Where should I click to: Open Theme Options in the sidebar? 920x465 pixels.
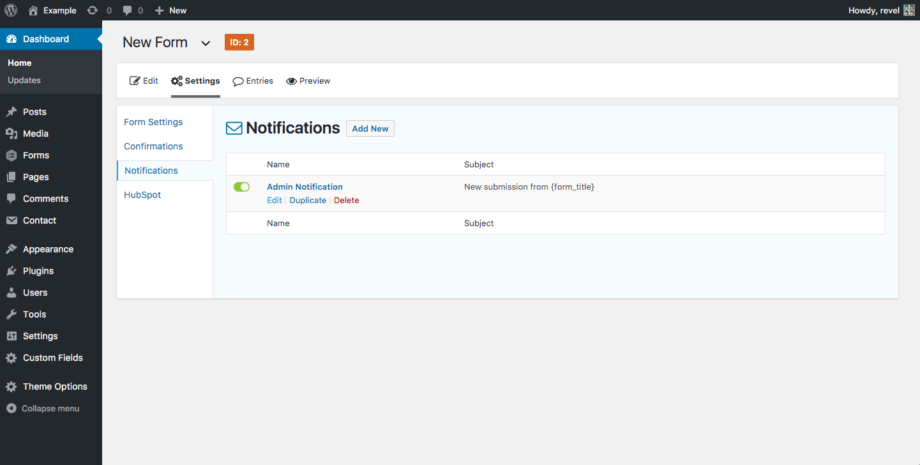54,387
